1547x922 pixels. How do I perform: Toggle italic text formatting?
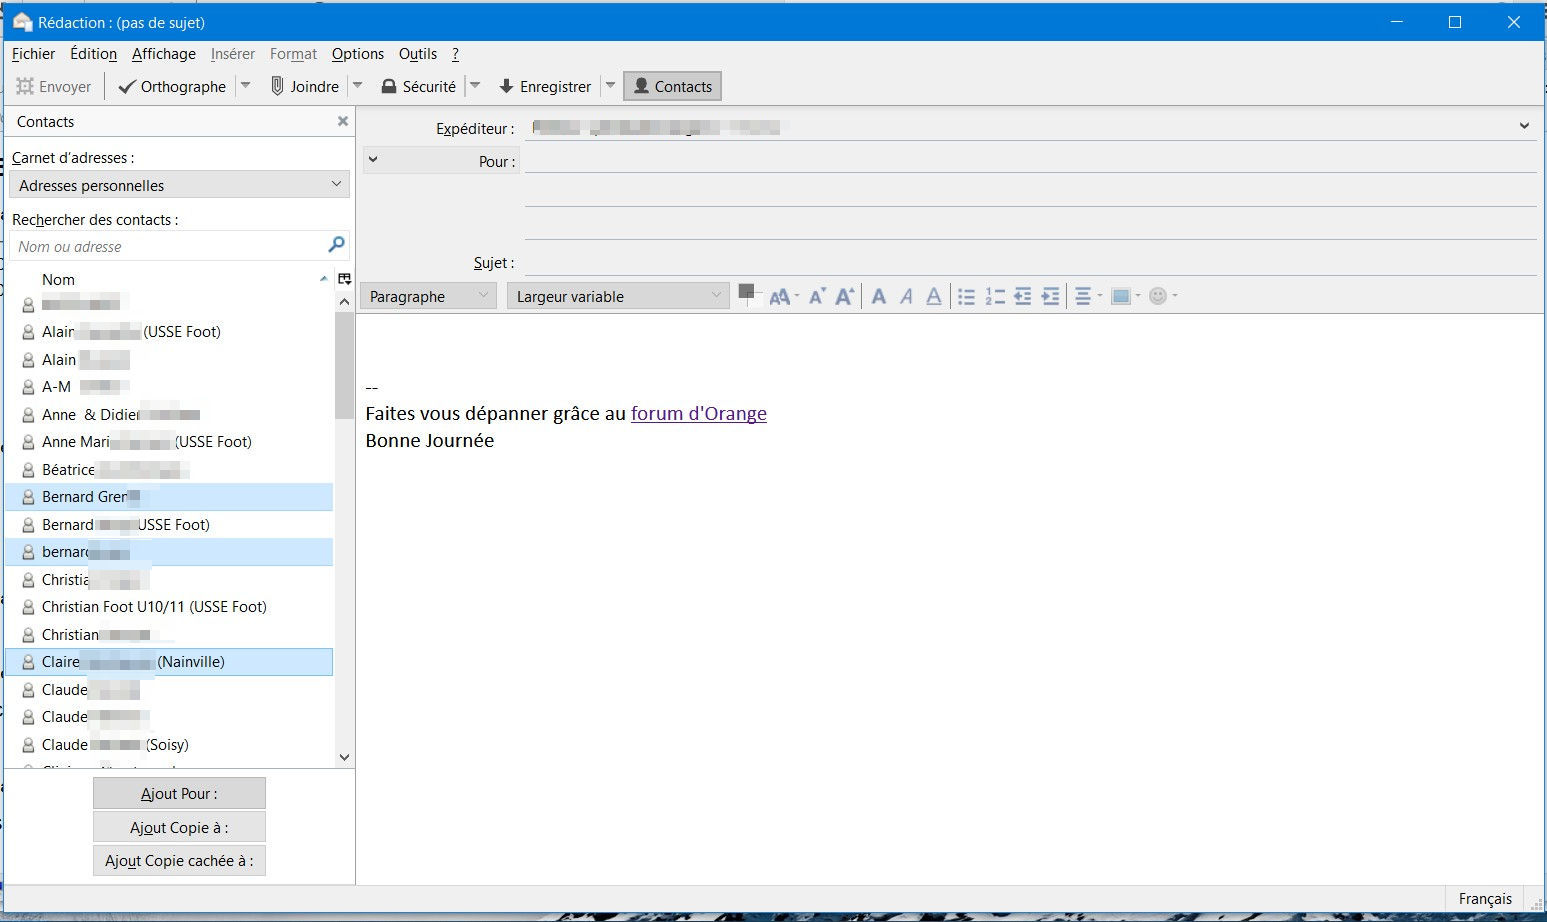tap(906, 297)
